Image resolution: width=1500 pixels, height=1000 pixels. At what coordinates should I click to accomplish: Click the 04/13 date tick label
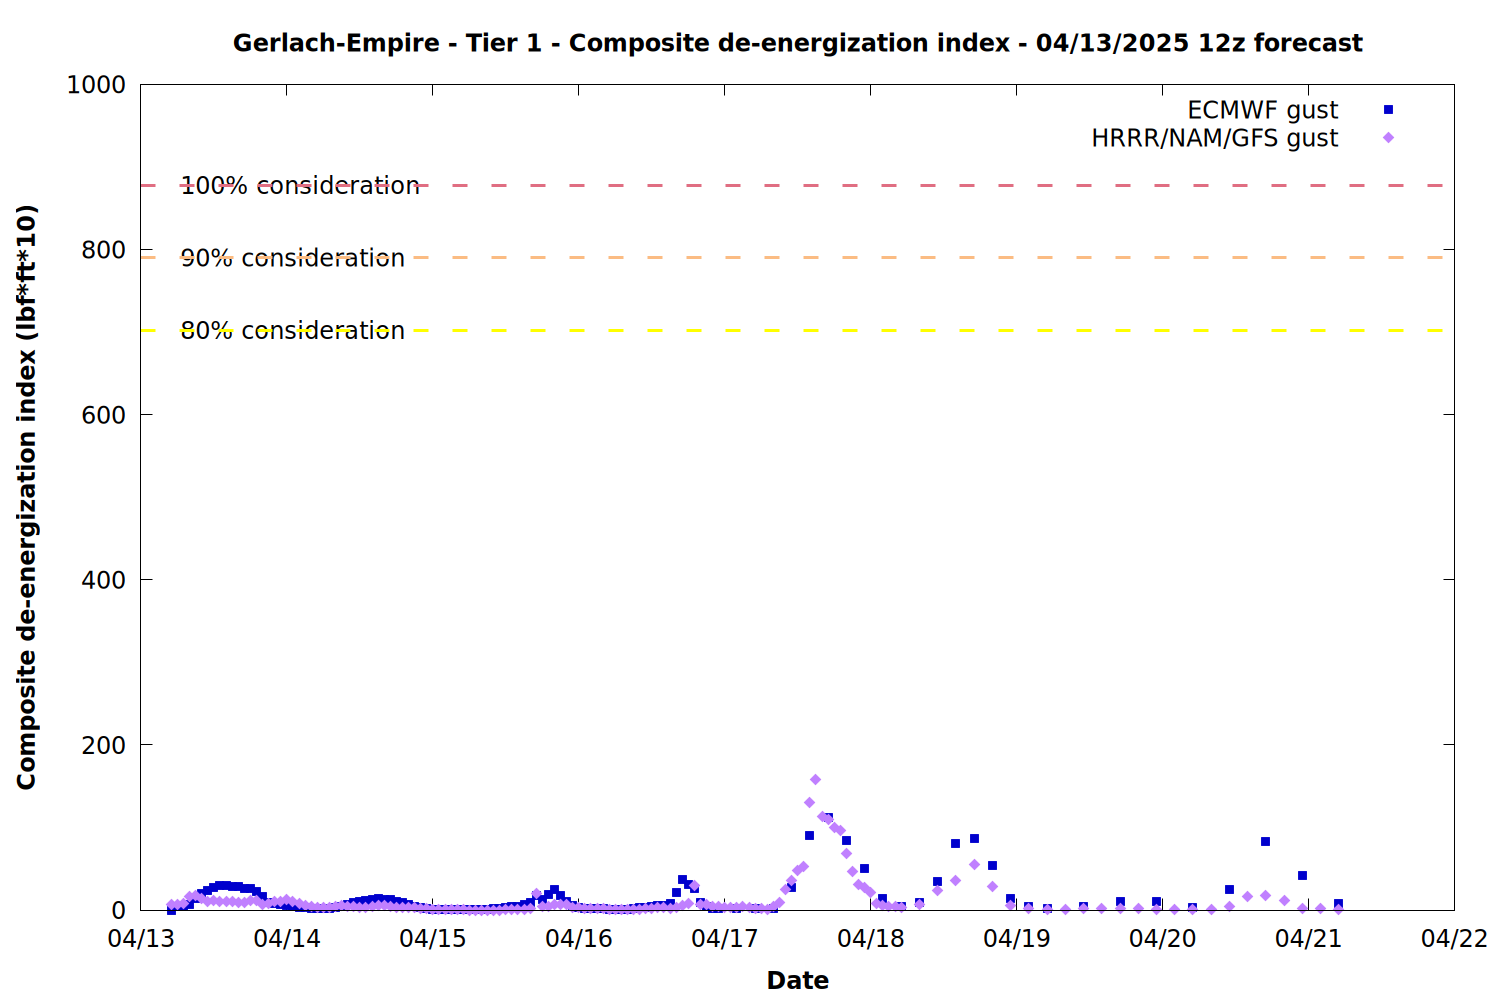click(x=141, y=939)
